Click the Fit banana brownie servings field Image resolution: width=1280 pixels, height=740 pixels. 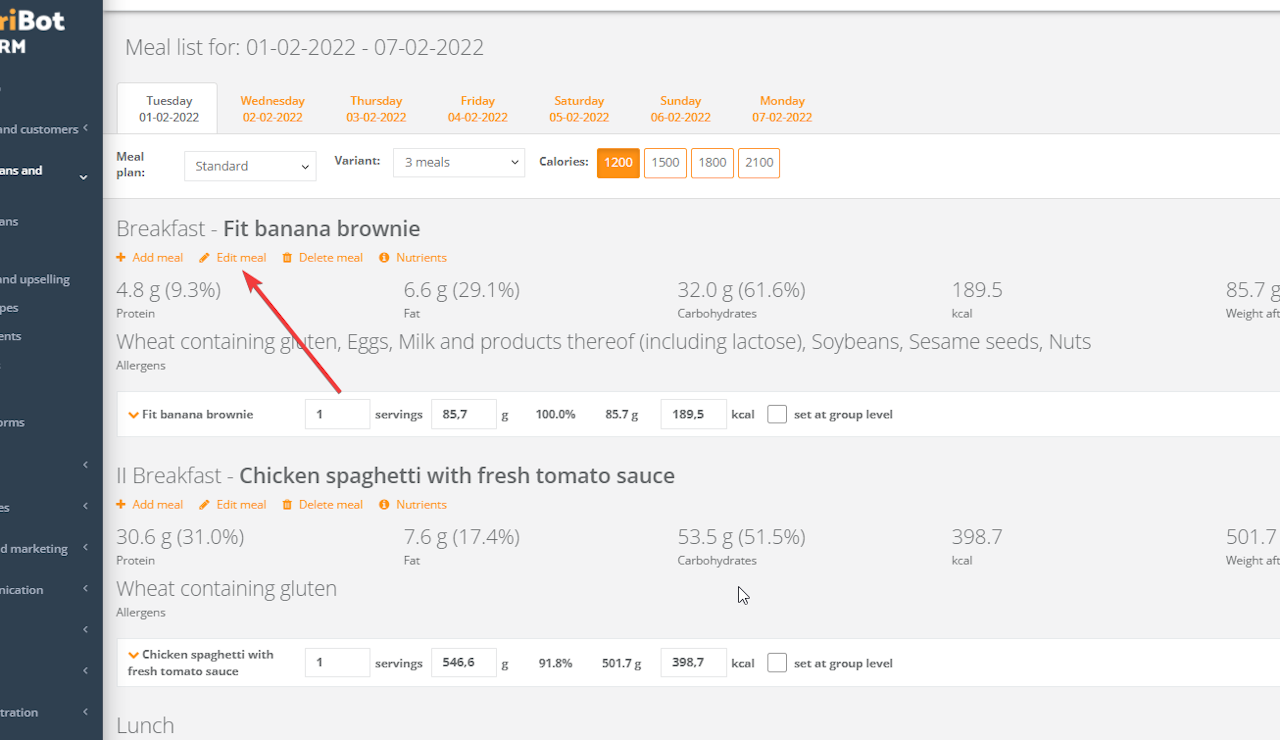pos(337,414)
